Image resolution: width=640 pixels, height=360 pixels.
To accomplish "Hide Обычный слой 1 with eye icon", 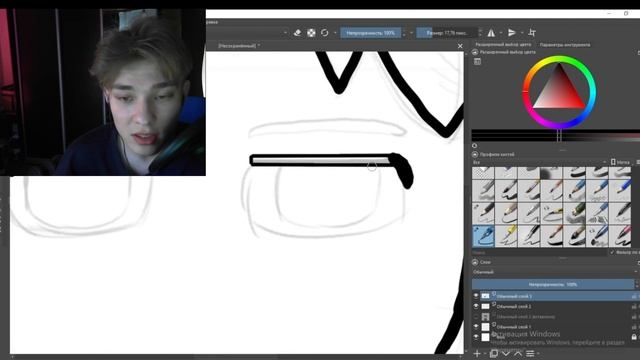I will pyautogui.click(x=476, y=327).
